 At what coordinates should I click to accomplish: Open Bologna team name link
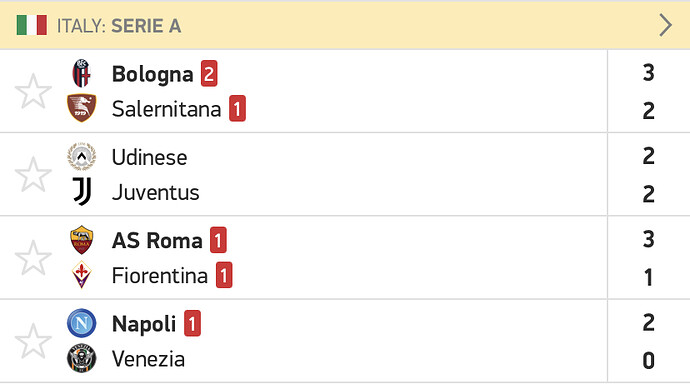pyautogui.click(x=152, y=74)
